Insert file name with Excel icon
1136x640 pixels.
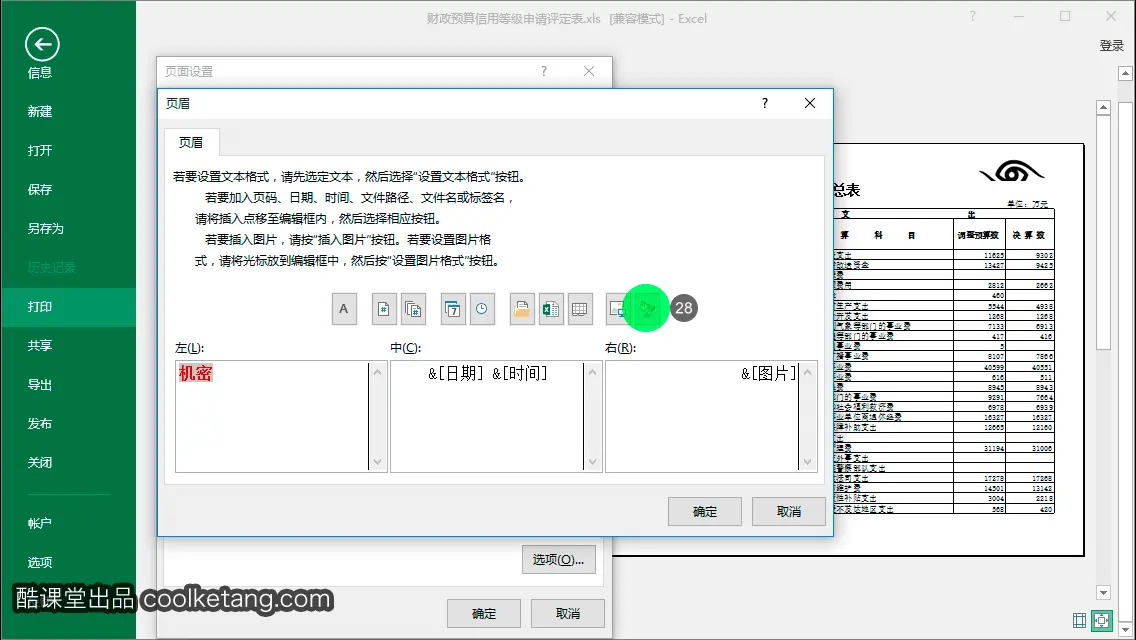551,309
